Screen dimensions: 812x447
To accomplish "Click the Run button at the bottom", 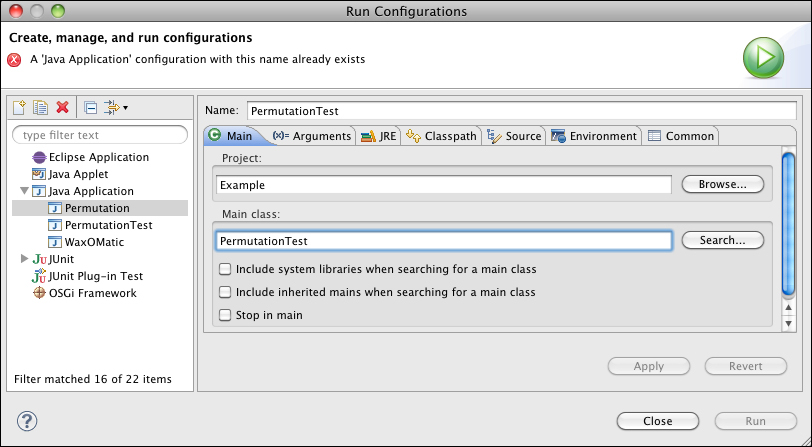I will (x=756, y=421).
